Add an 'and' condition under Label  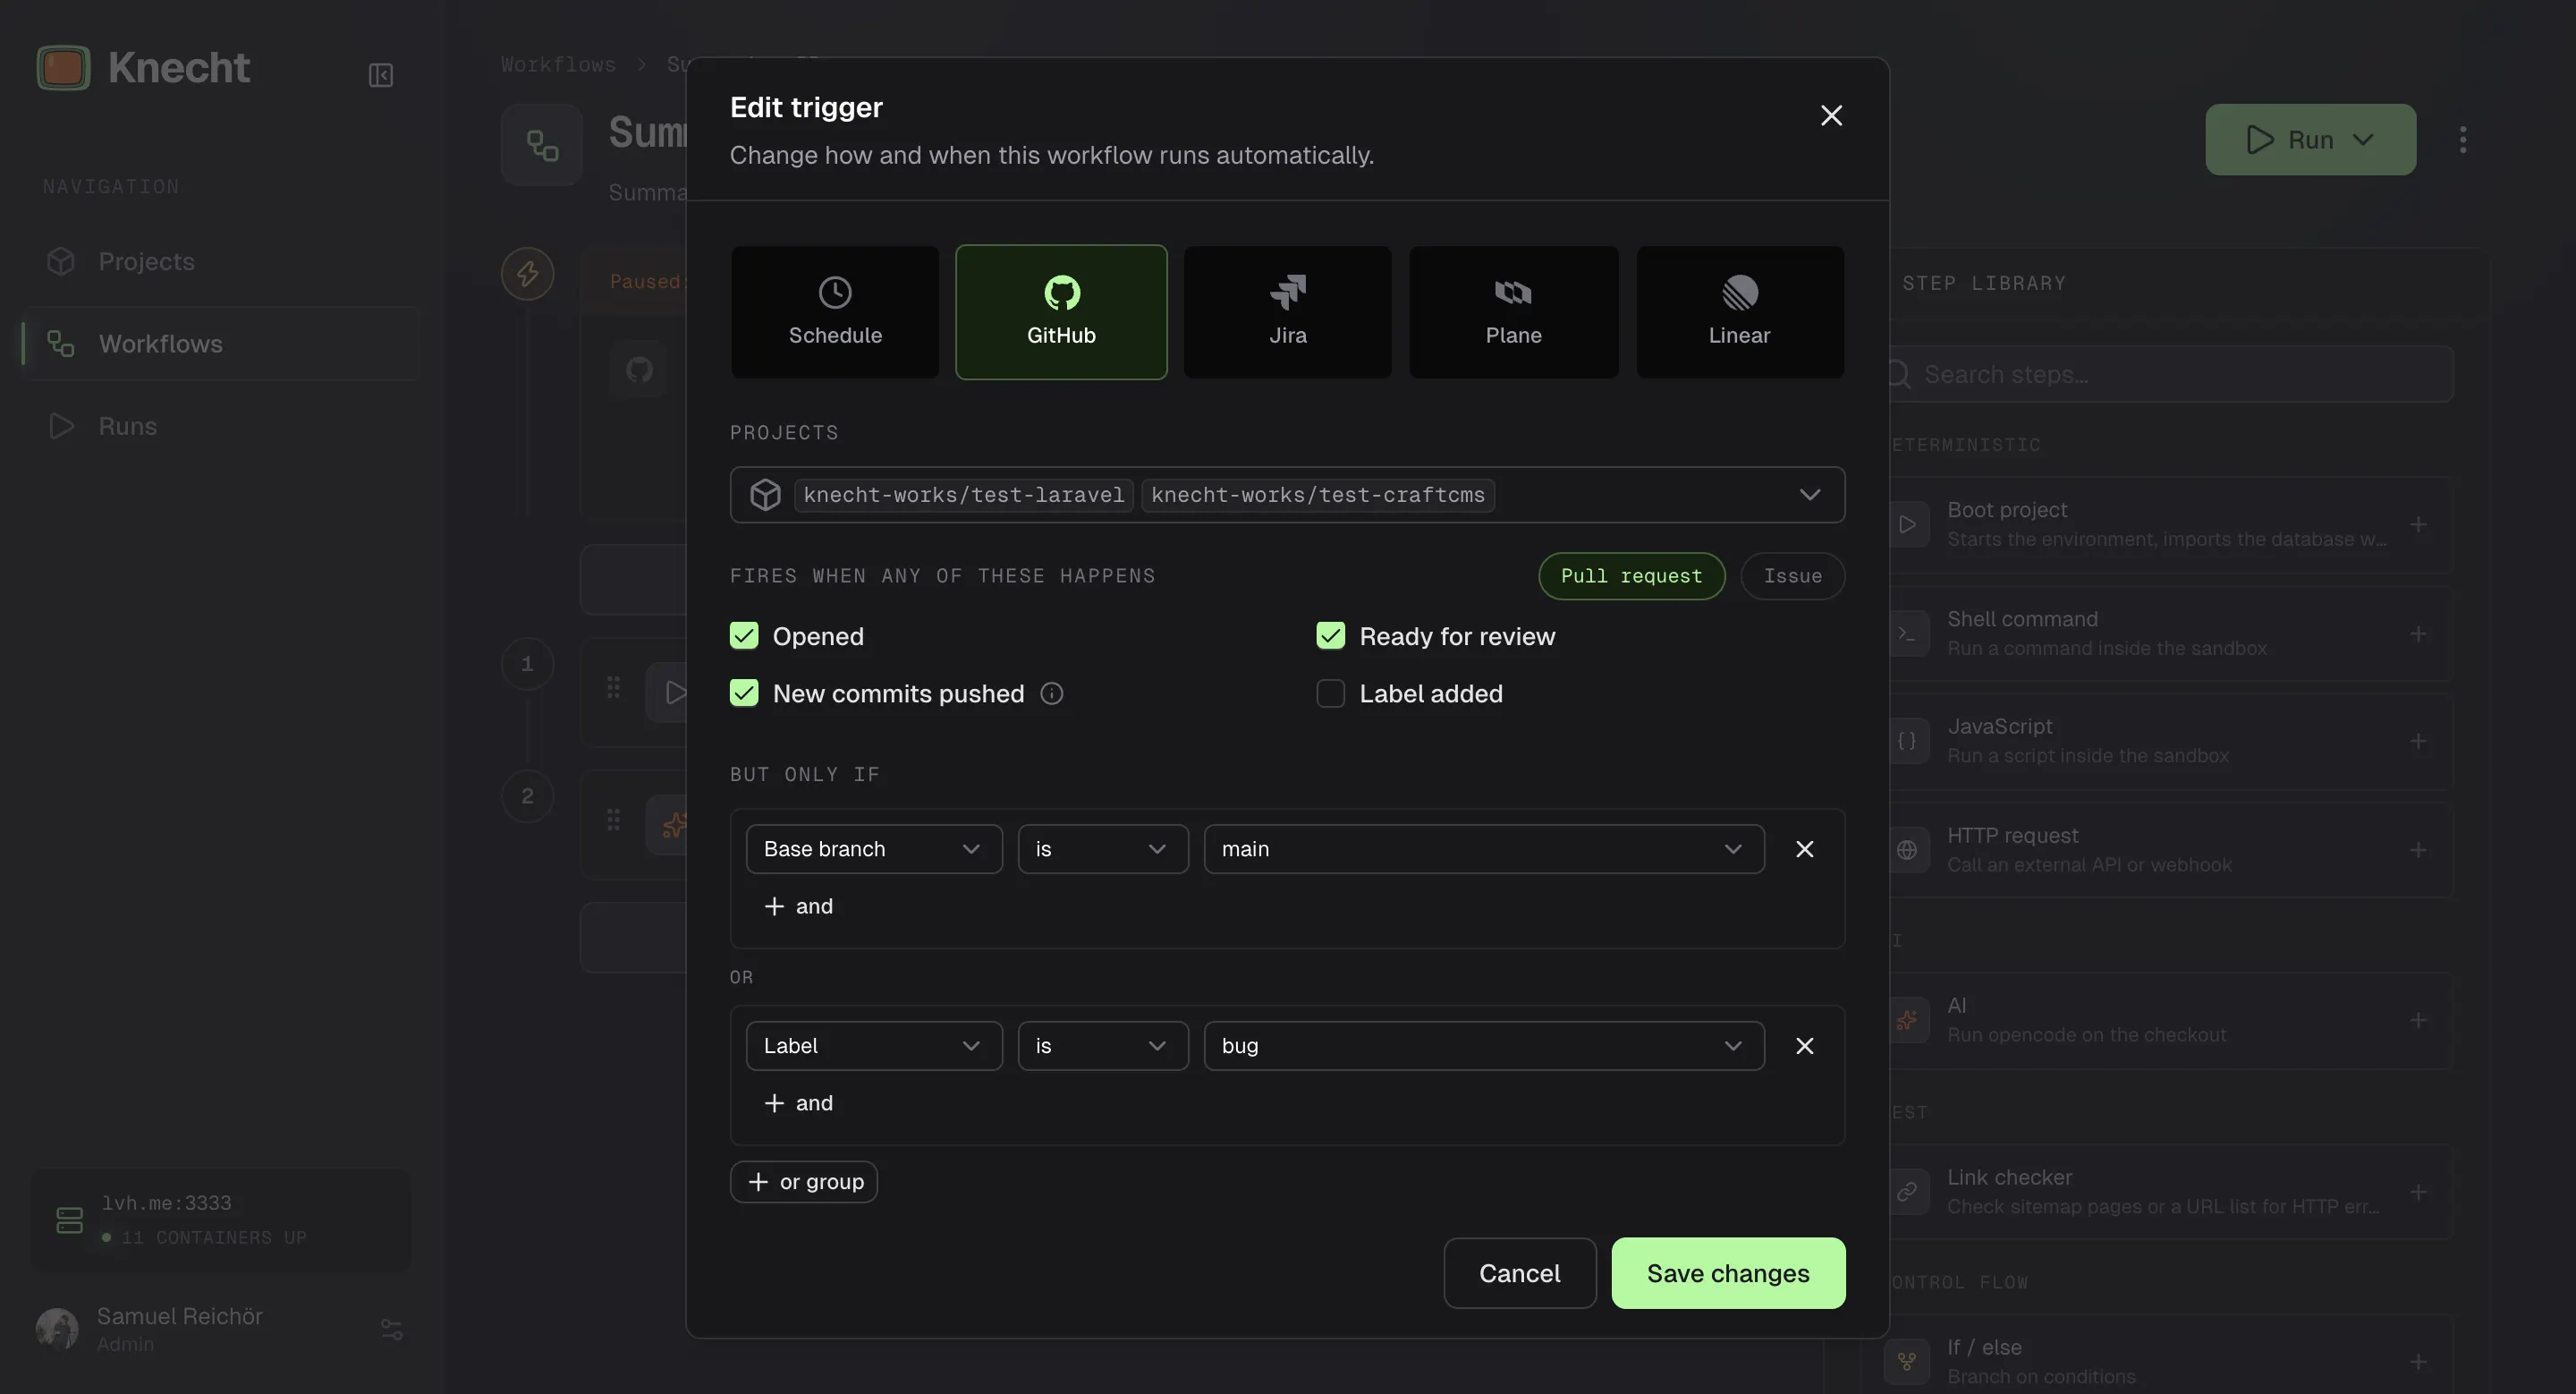tap(798, 1103)
